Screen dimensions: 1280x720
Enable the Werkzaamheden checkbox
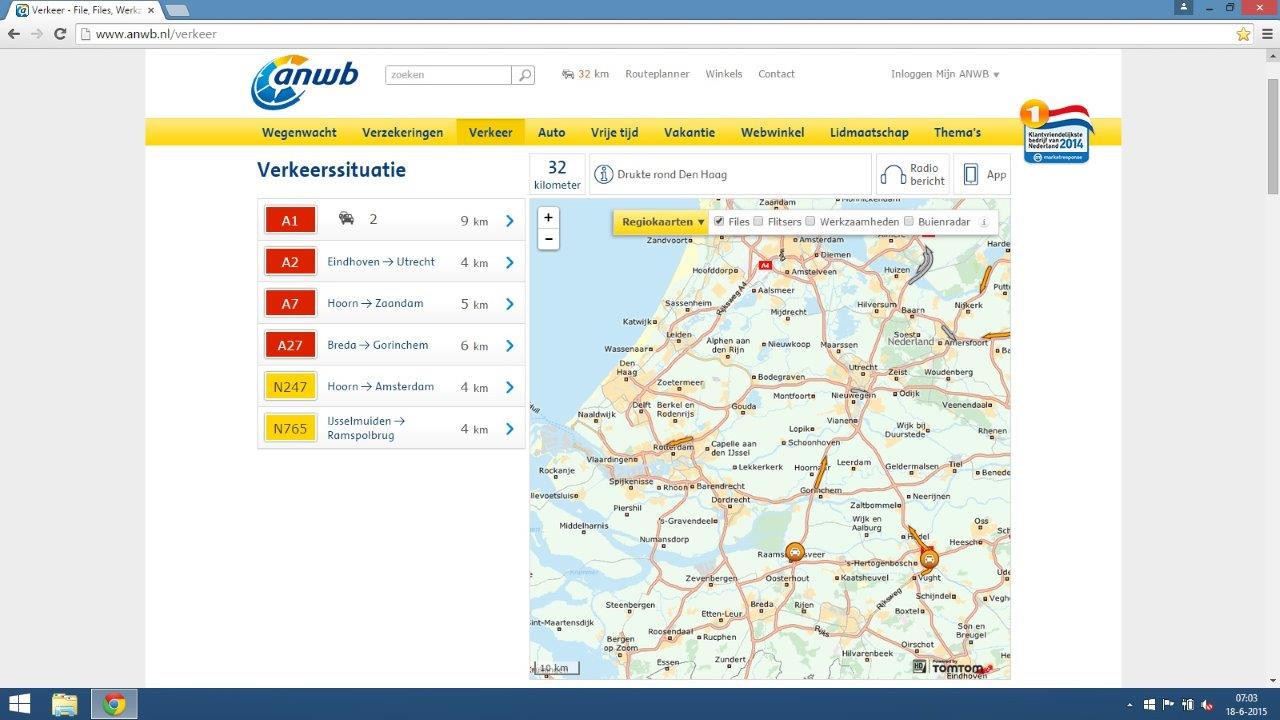pos(810,221)
